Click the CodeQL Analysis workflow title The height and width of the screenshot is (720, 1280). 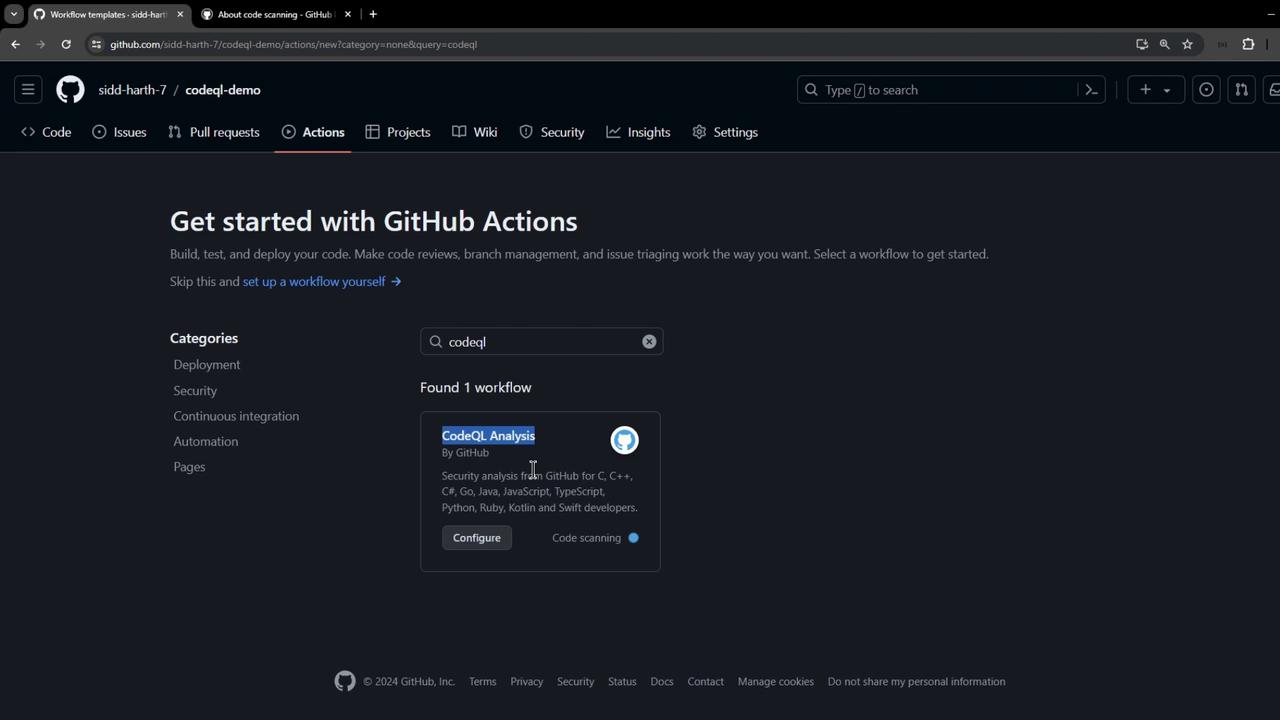point(488,436)
